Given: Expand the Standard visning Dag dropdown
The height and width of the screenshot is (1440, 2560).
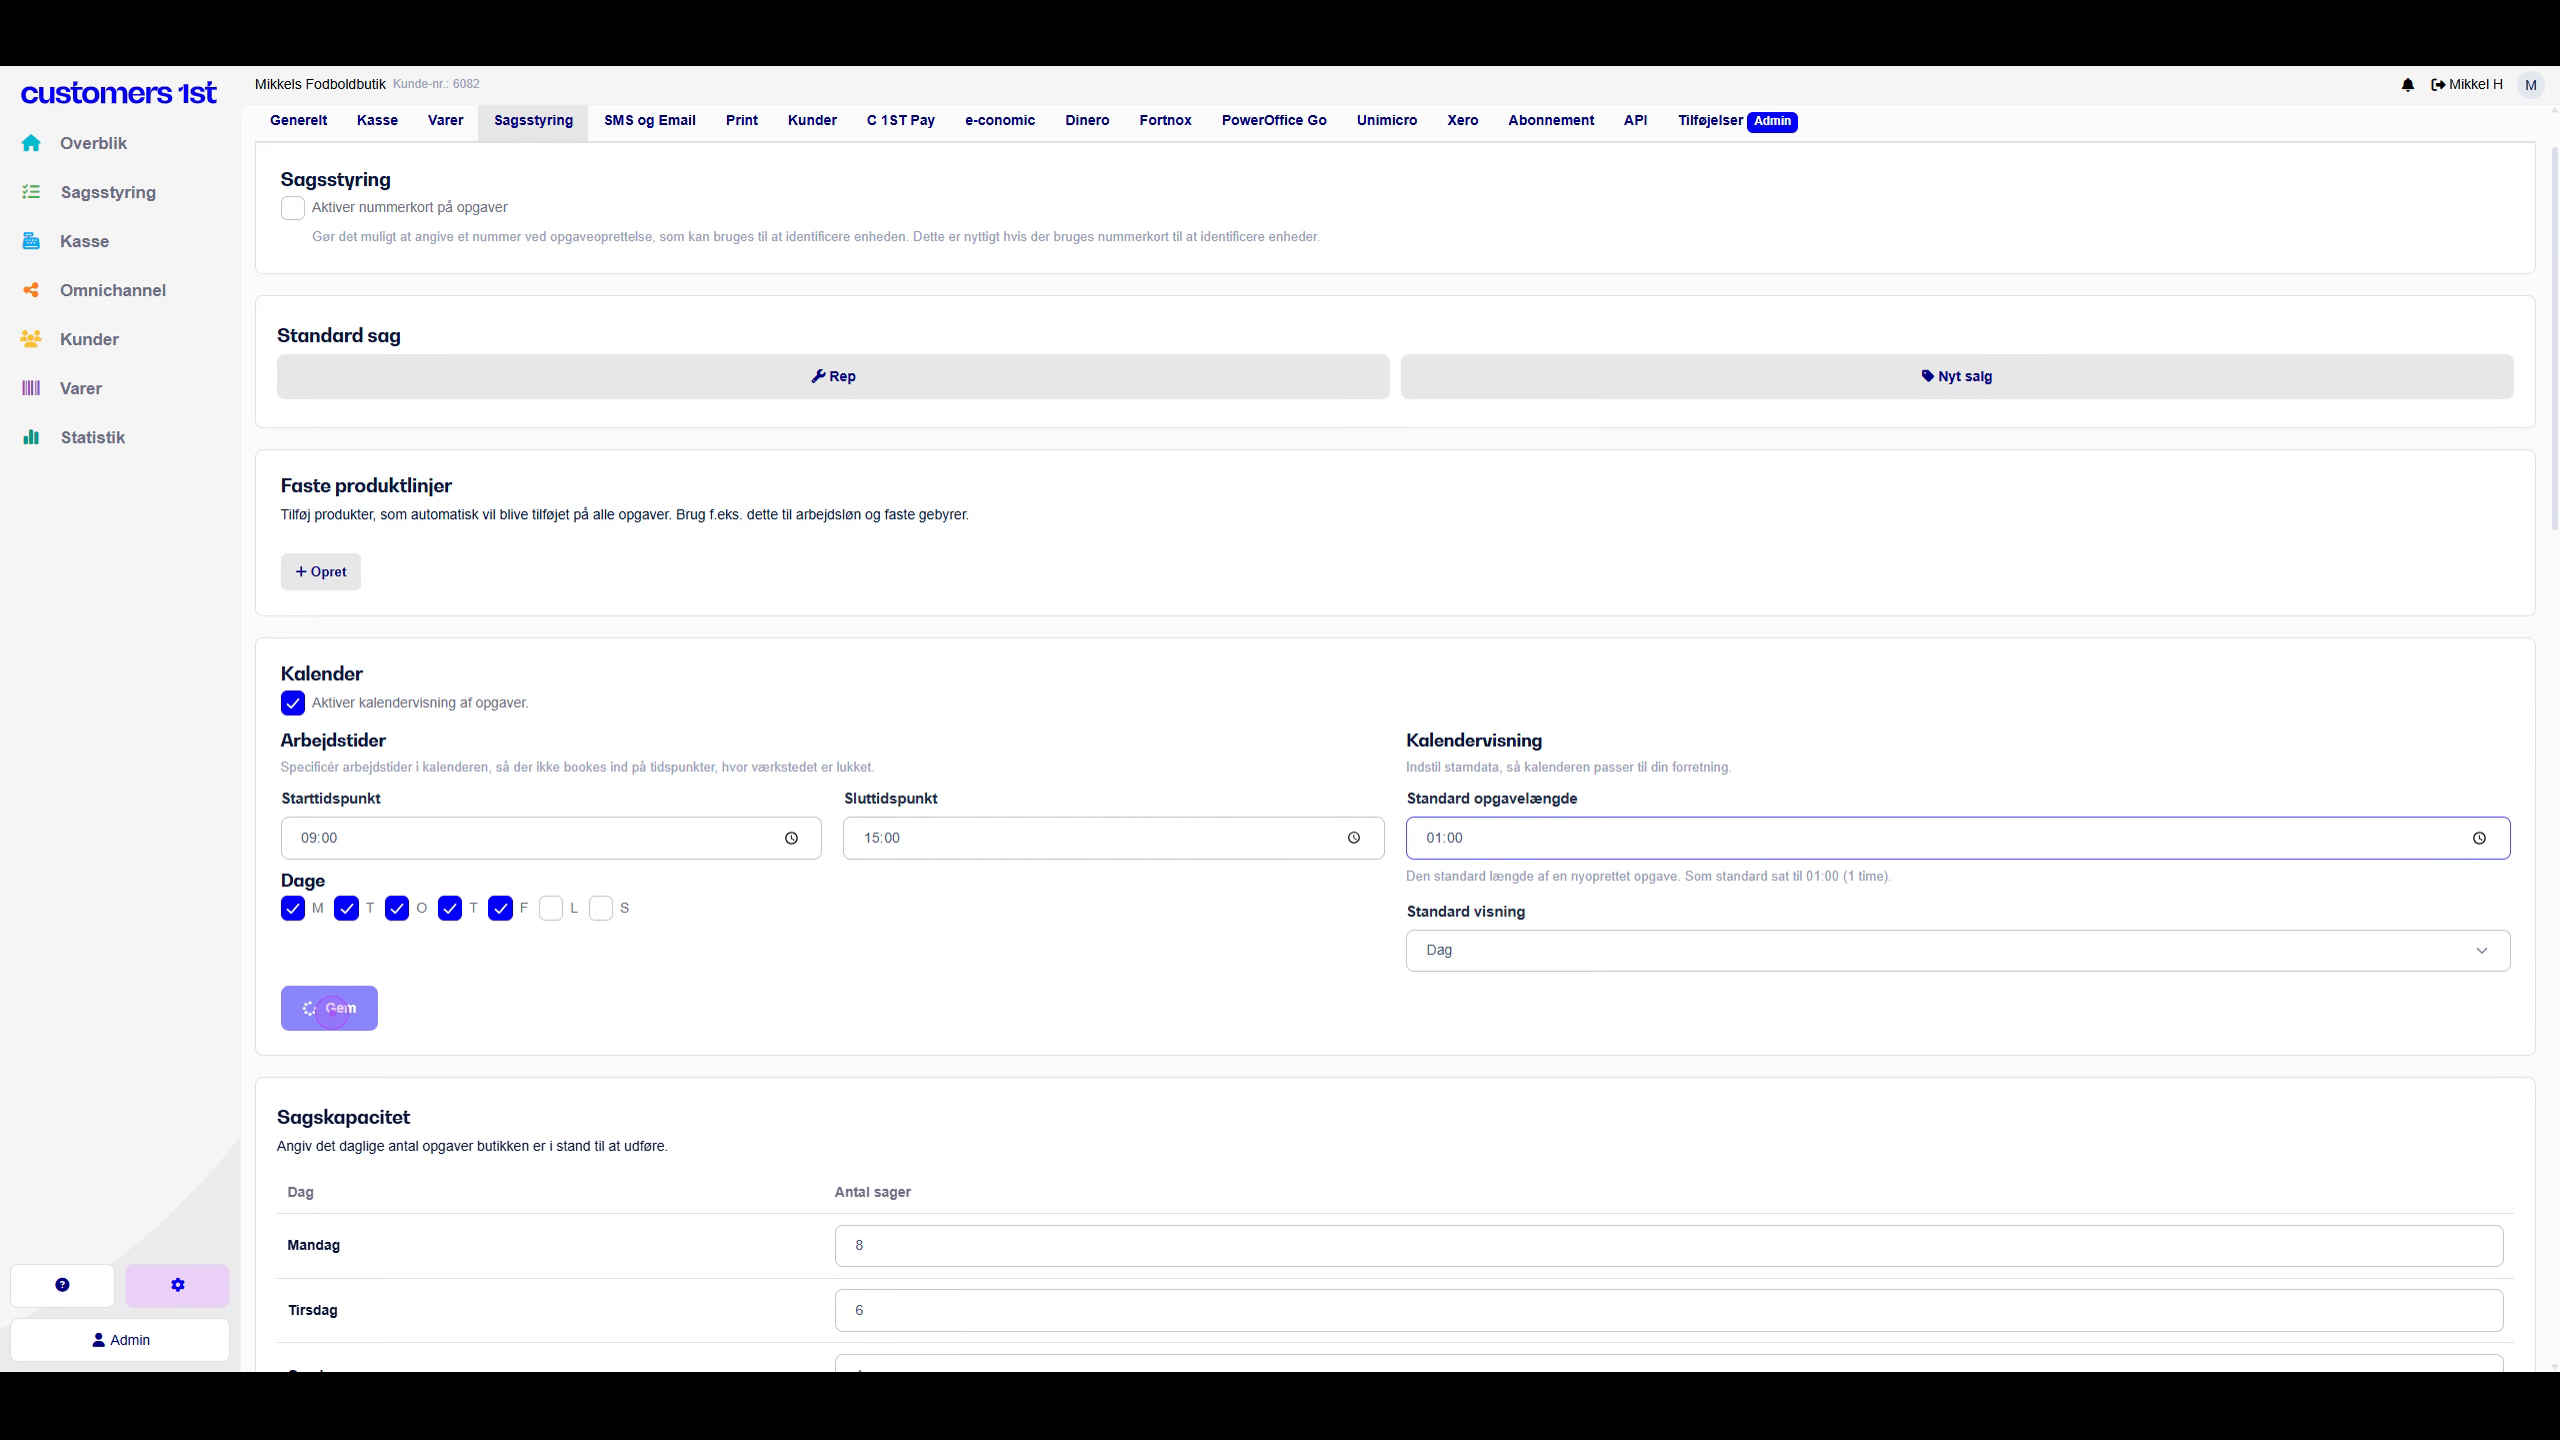Looking at the screenshot, I should 1958,950.
